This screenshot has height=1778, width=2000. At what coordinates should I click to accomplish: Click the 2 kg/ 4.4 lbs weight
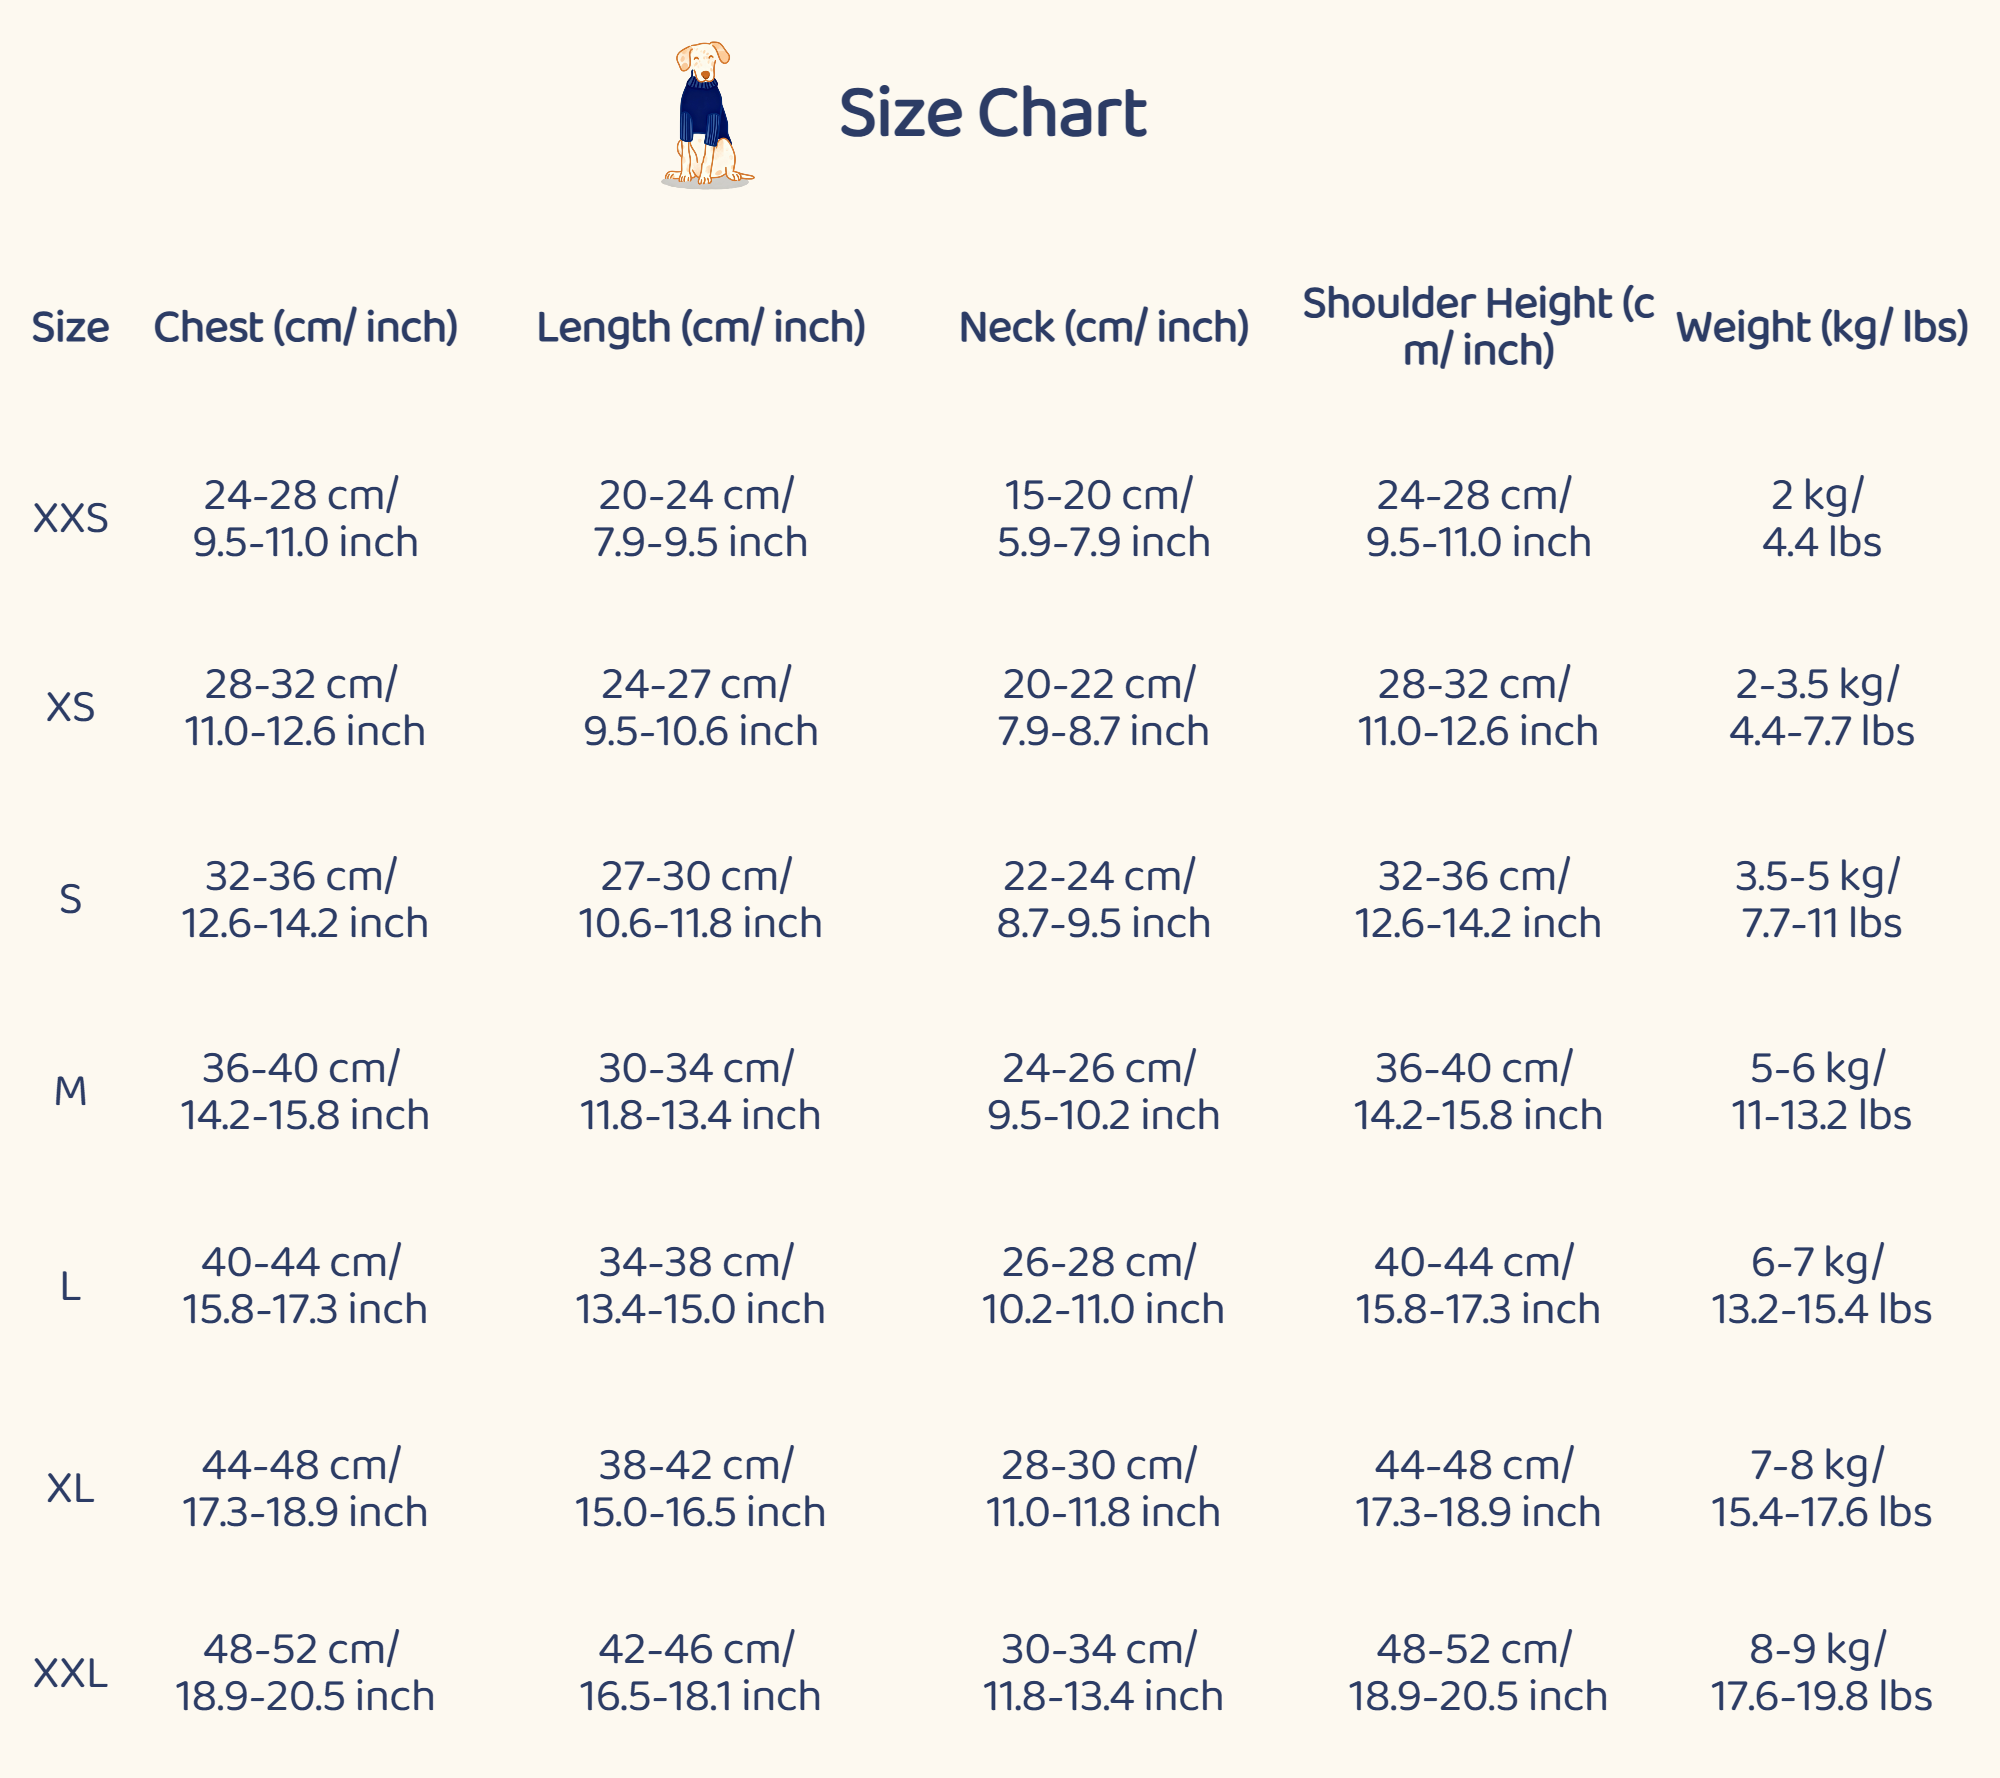[1820, 518]
